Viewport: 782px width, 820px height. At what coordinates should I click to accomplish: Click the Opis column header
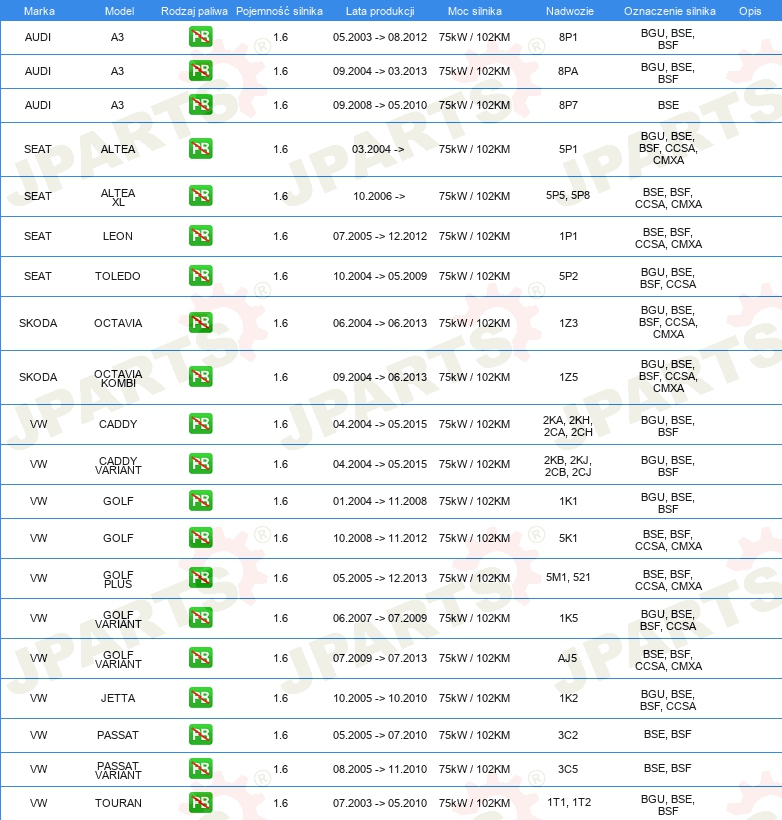point(750,11)
